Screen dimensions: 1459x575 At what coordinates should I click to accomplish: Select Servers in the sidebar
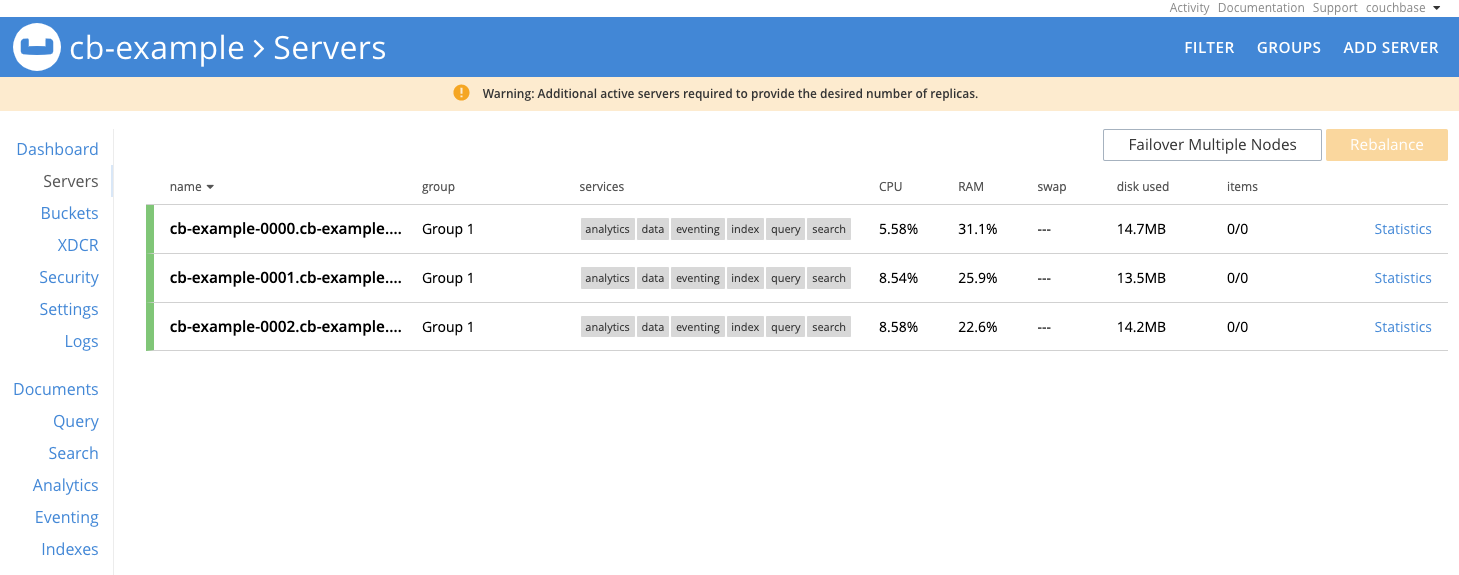point(70,181)
